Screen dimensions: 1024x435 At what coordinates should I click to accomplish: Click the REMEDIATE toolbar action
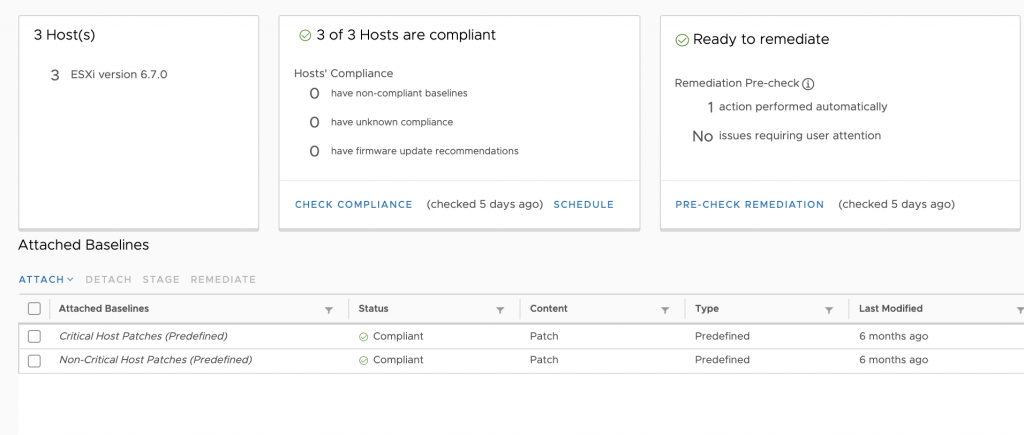[x=223, y=280]
